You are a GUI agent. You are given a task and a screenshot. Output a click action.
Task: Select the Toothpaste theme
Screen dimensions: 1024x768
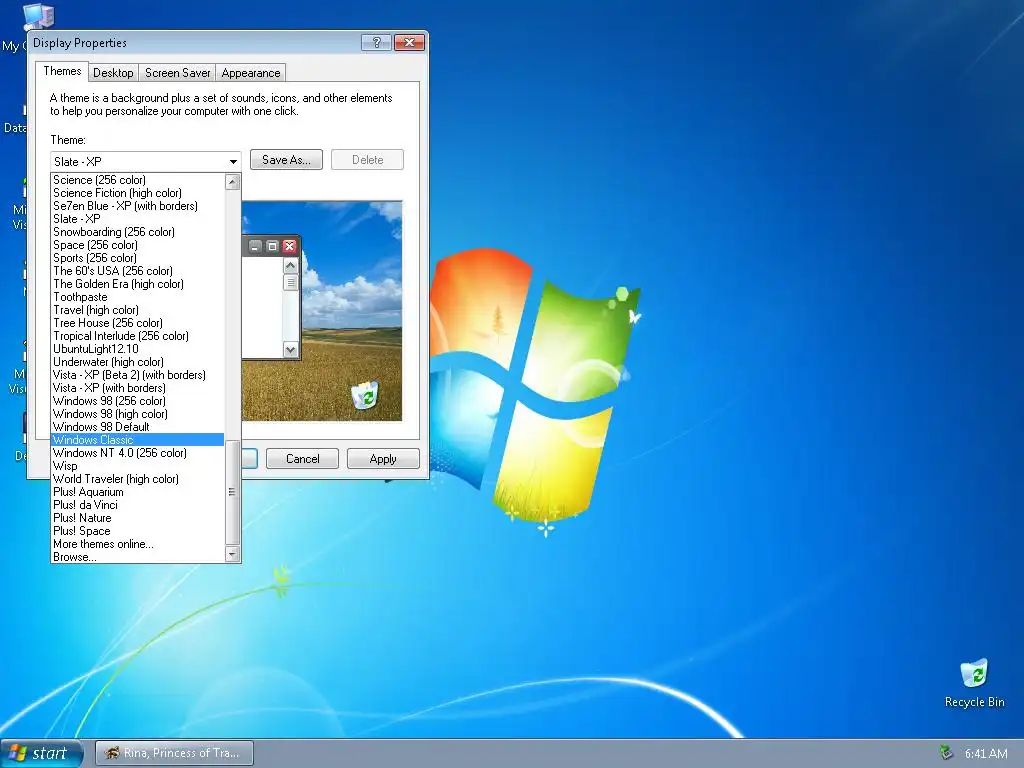pos(138,297)
